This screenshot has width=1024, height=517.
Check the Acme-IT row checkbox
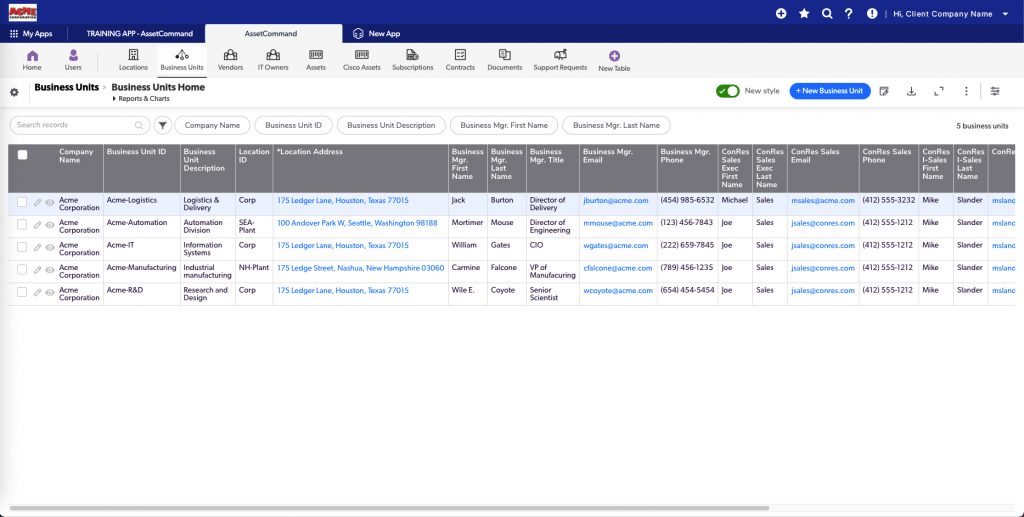point(22,247)
